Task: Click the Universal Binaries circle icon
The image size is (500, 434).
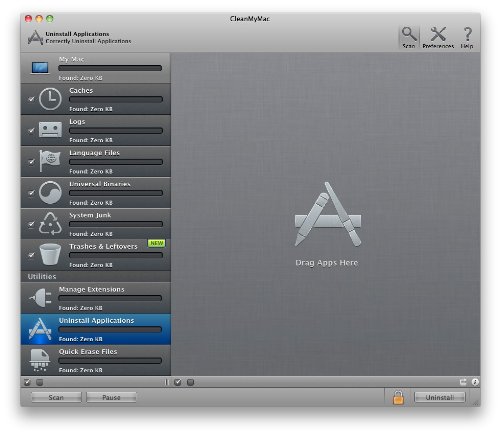Action: (50, 192)
